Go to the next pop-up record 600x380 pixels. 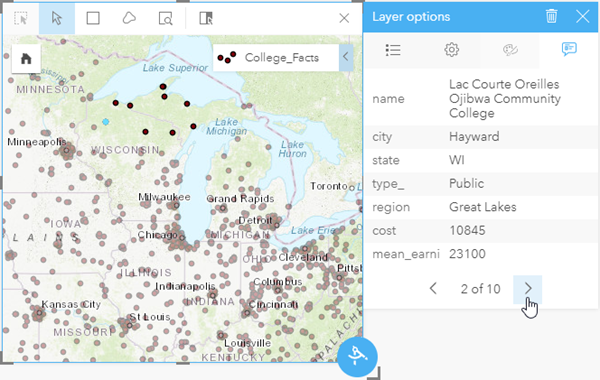point(528,289)
